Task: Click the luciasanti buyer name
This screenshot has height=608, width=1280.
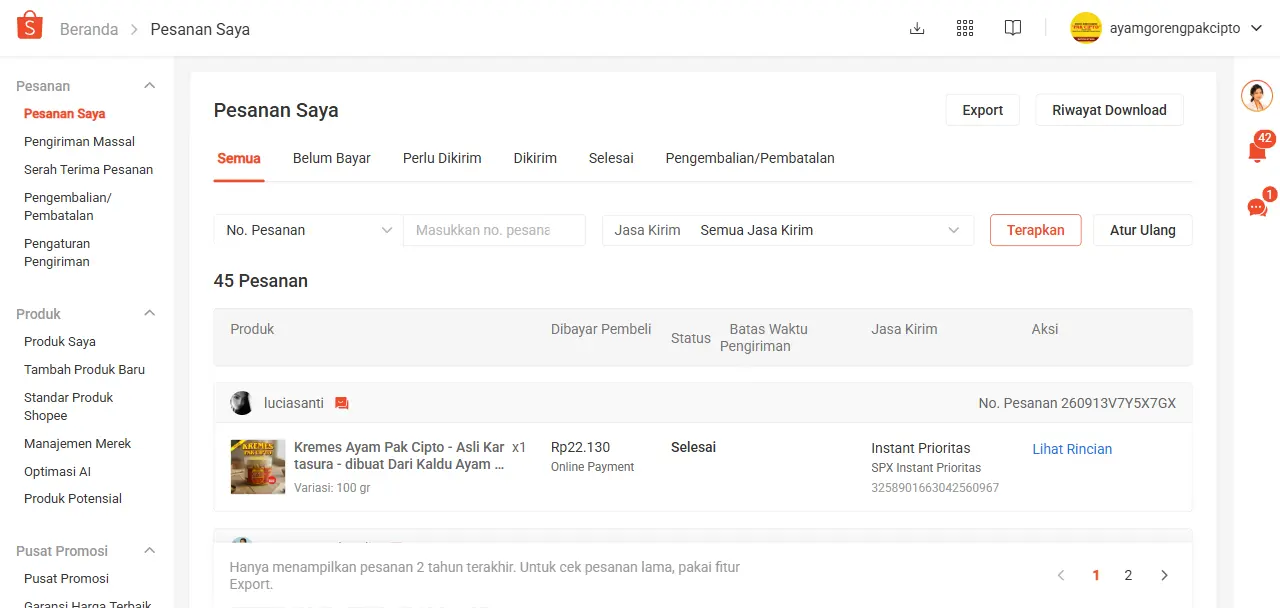Action: click(294, 403)
